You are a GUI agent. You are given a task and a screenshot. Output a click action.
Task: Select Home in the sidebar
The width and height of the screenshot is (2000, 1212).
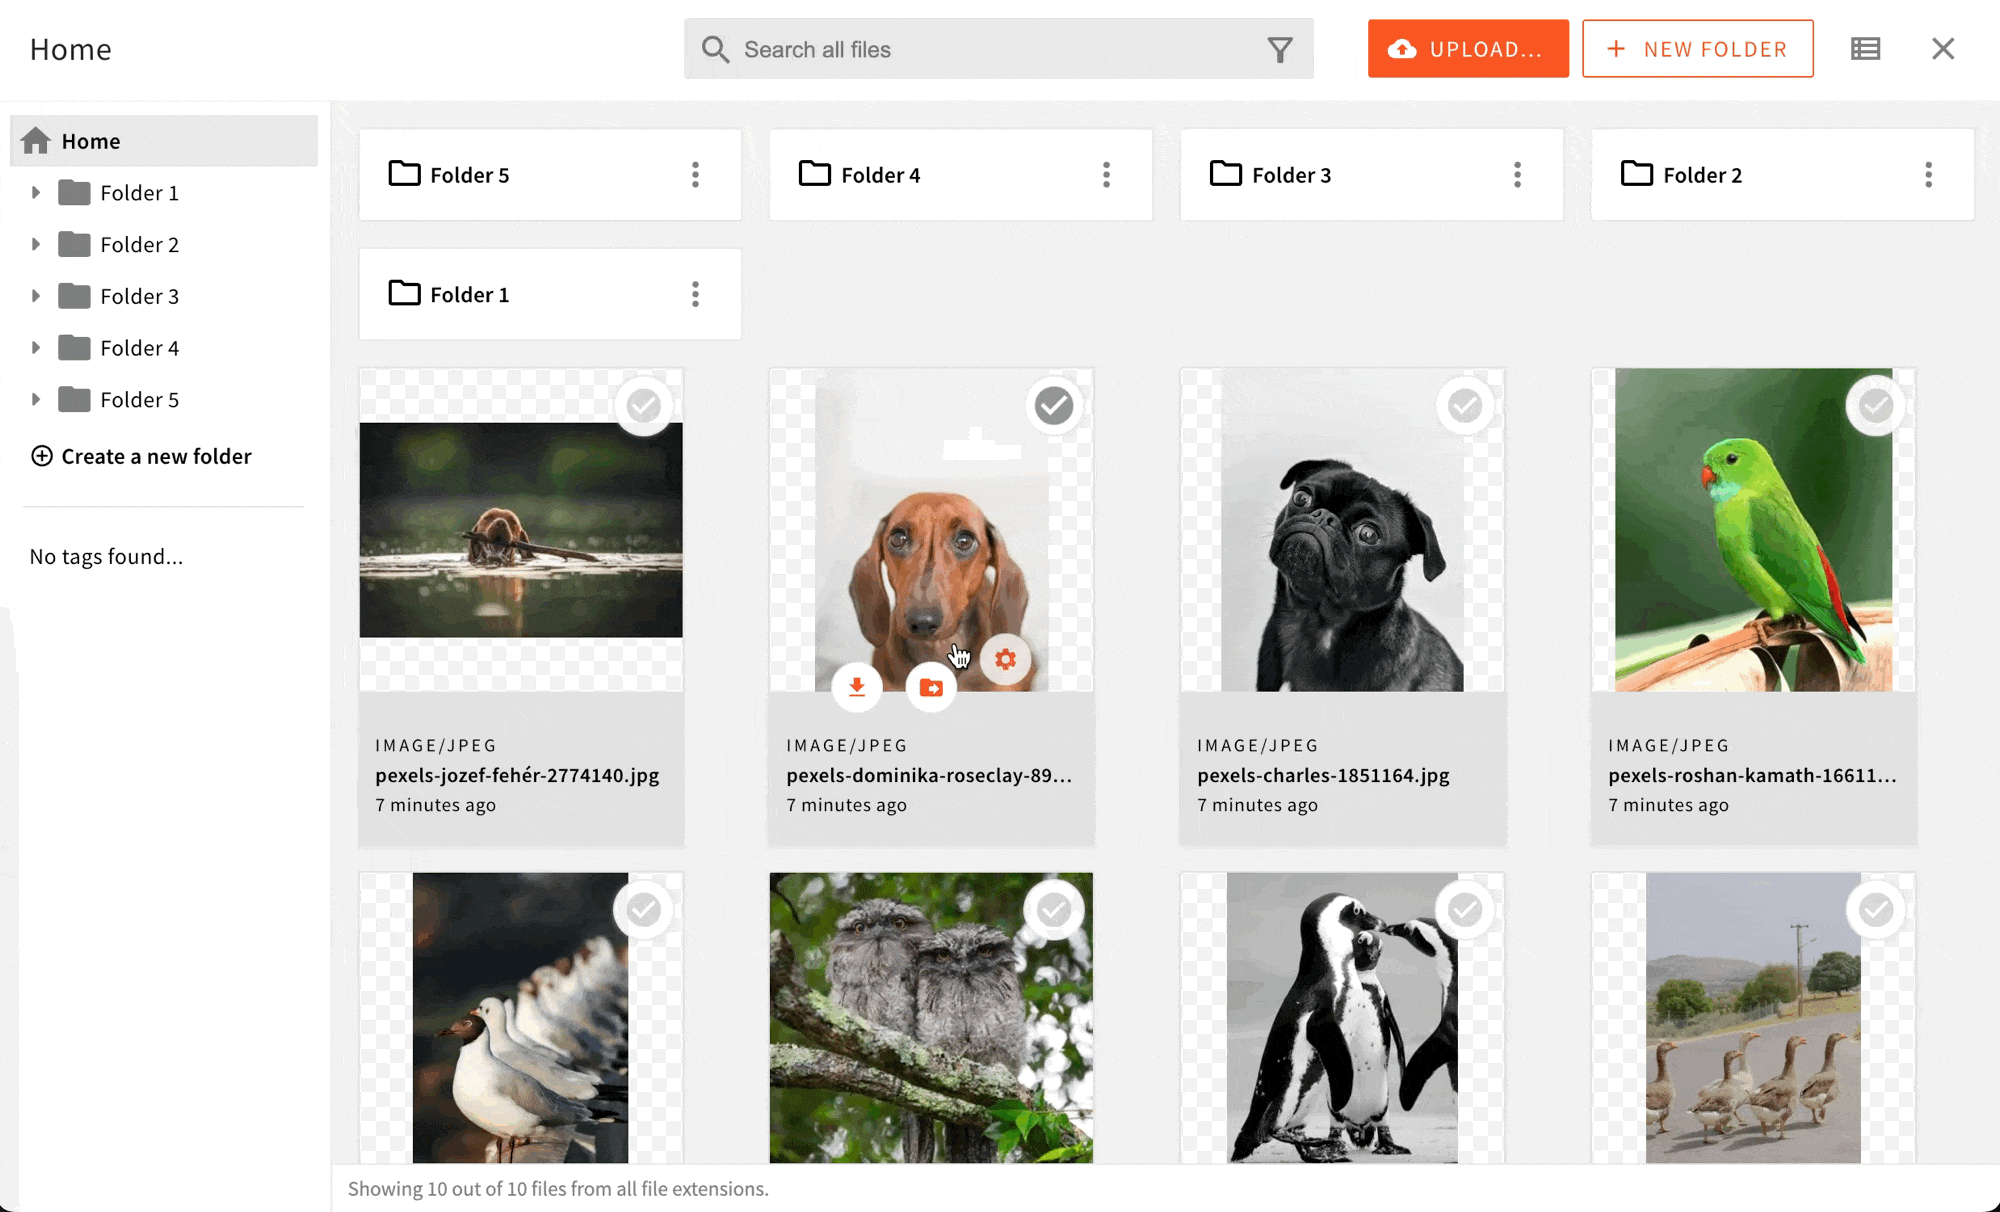click(x=90, y=141)
